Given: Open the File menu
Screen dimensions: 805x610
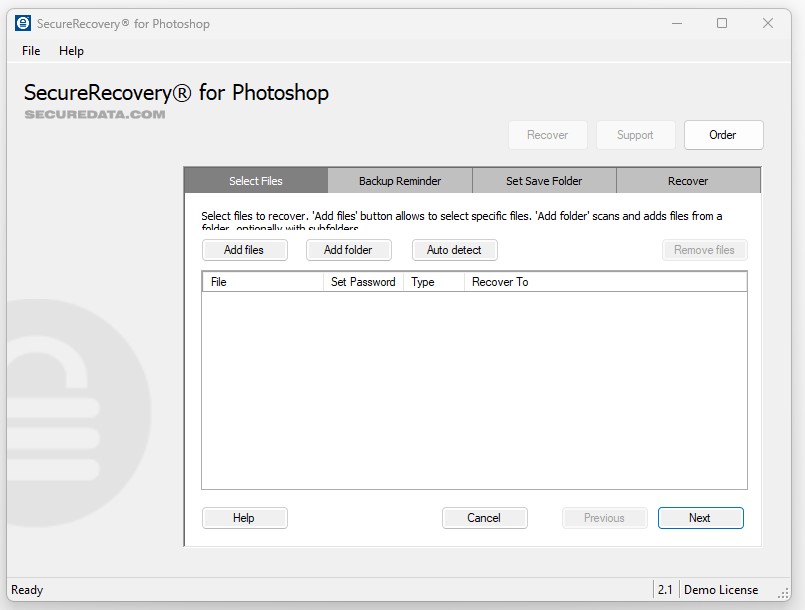Looking at the screenshot, I should tap(30, 51).
